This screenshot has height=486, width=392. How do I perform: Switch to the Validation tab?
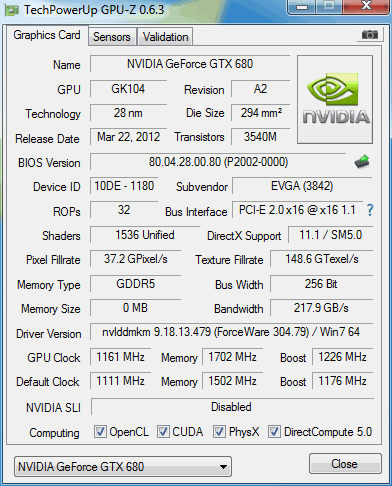coord(166,37)
